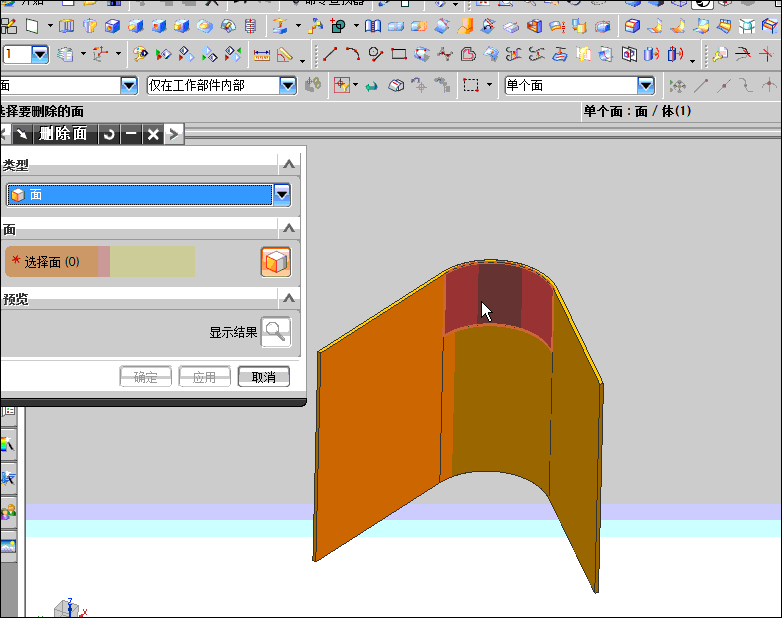Click the layer settings stacked-sheets icon
This screenshot has width=782, height=618.
tap(65, 54)
